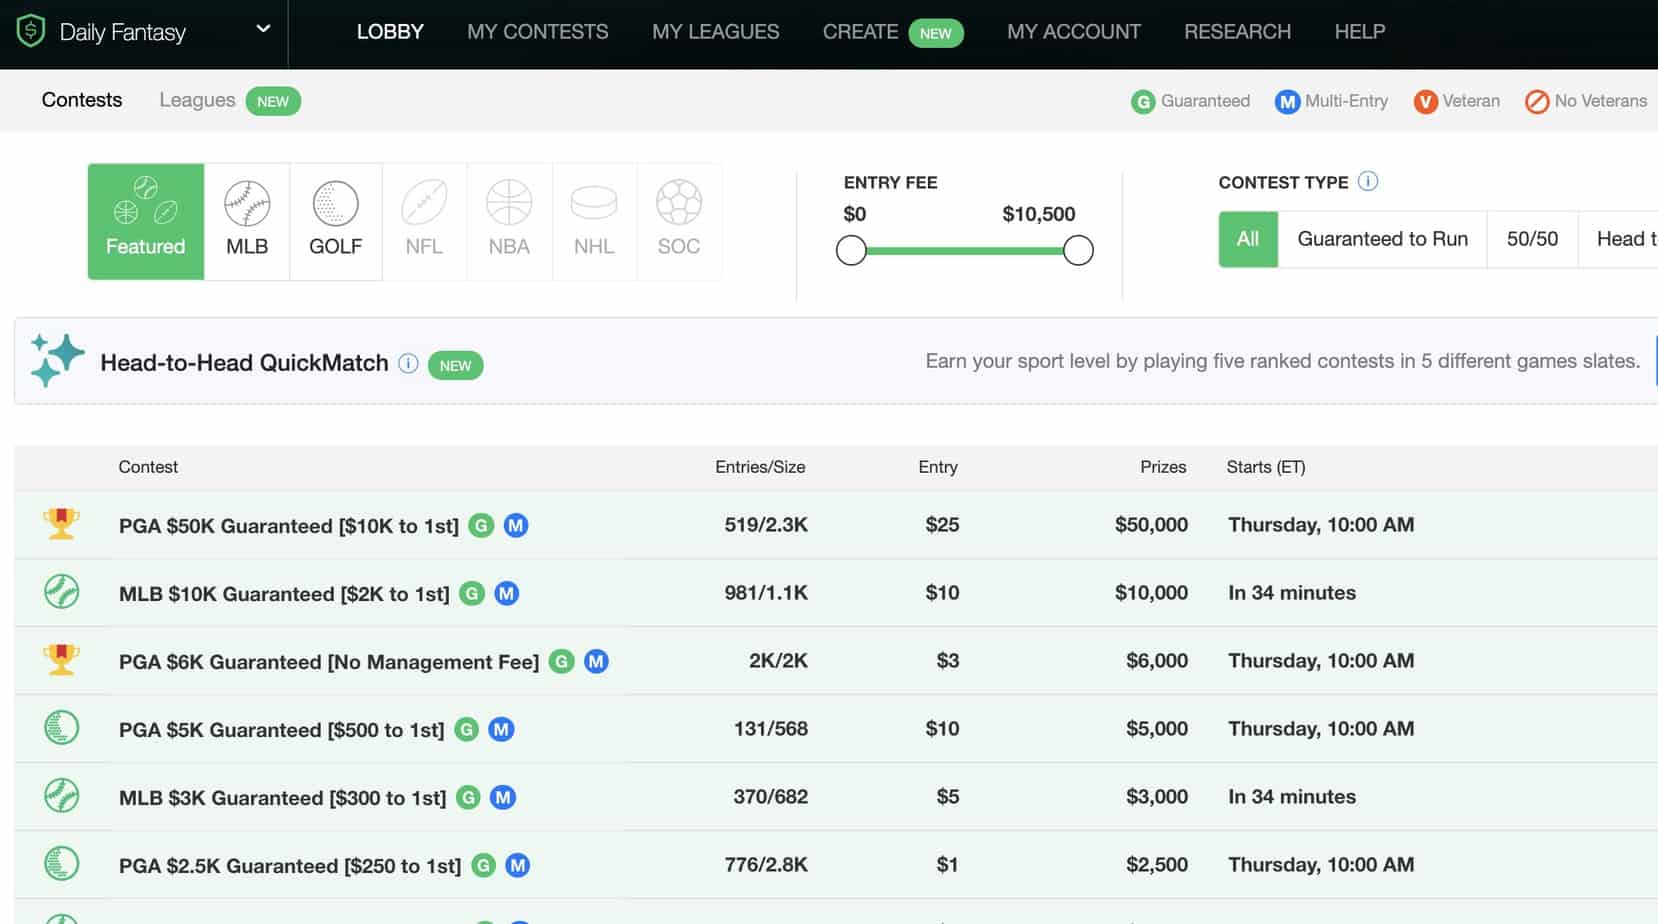1658x924 pixels.
Task: Click the golf ball icon for PGA $5K
Action: 62,728
